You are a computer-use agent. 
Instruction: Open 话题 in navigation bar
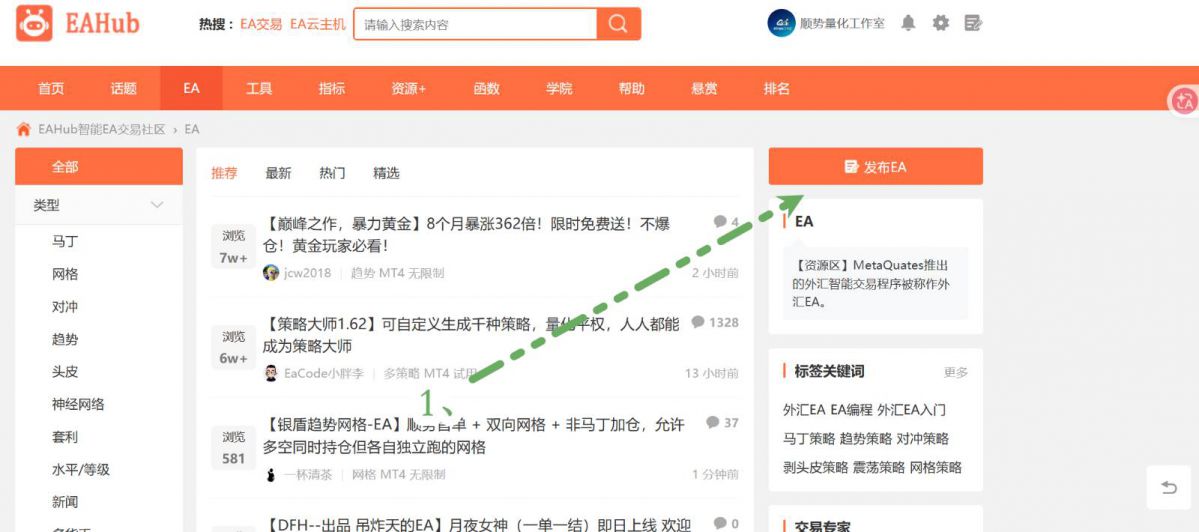click(x=123, y=89)
